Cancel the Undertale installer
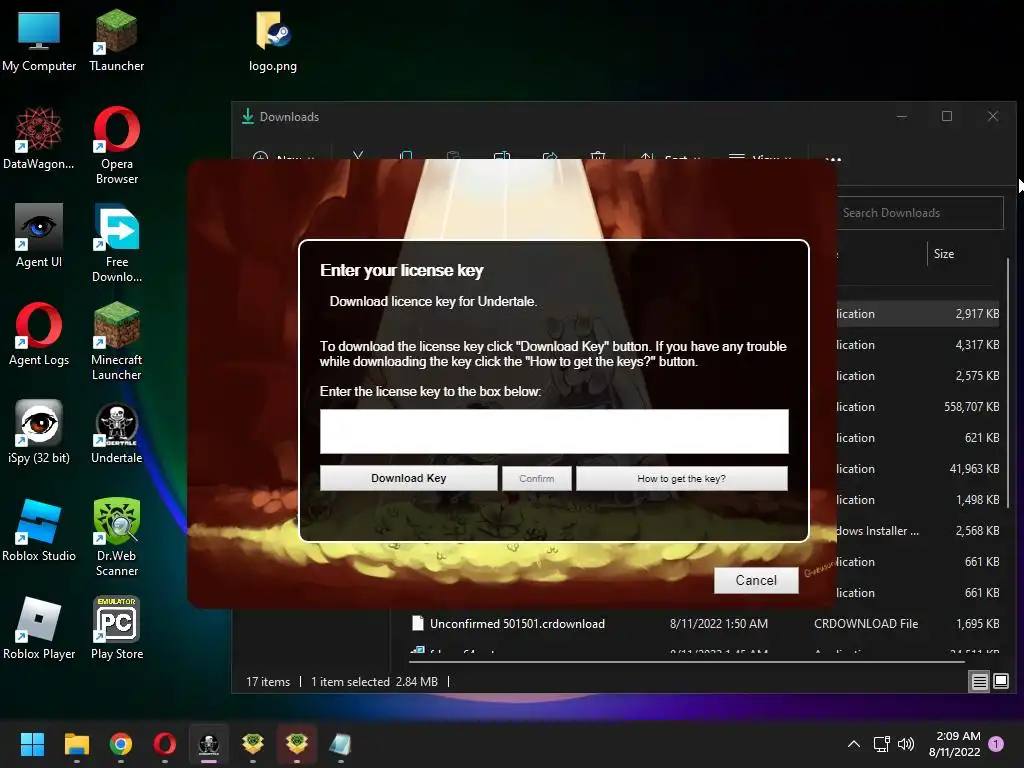 pos(756,580)
